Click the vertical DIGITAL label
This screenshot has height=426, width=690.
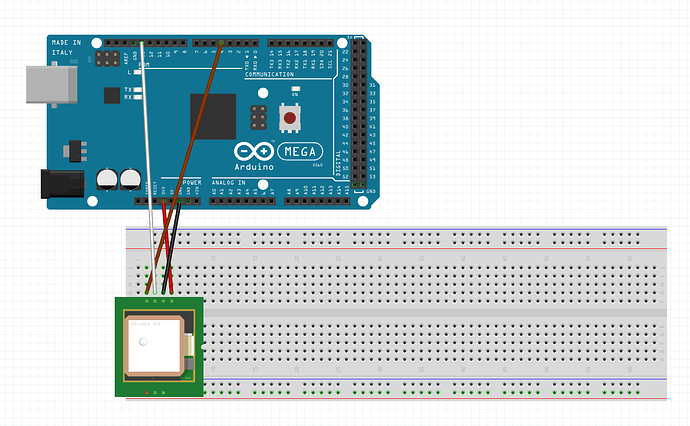tap(338, 163)
